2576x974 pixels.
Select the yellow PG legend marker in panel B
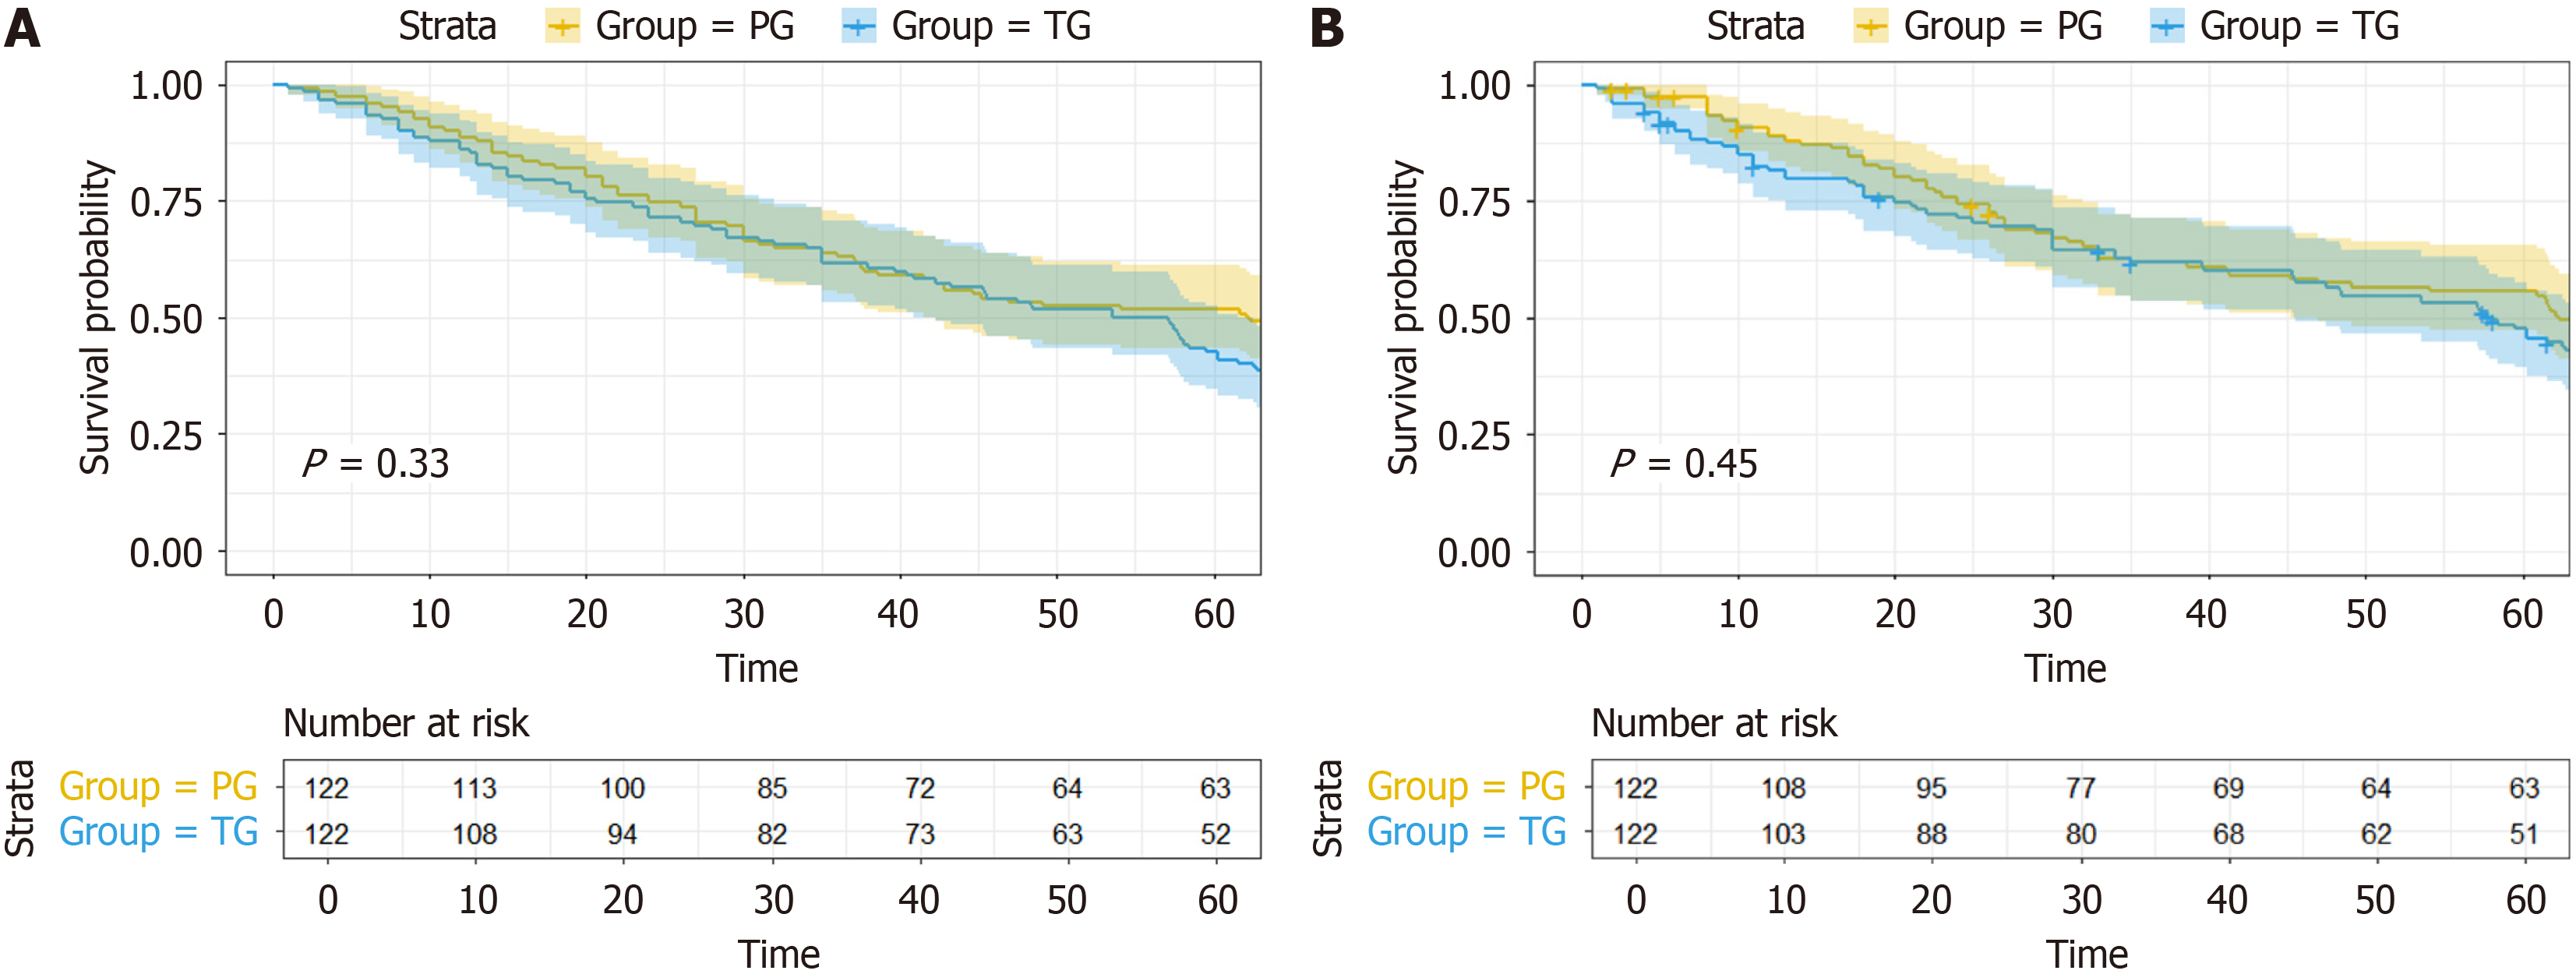pyautogui.click(x=1870, y=27)
